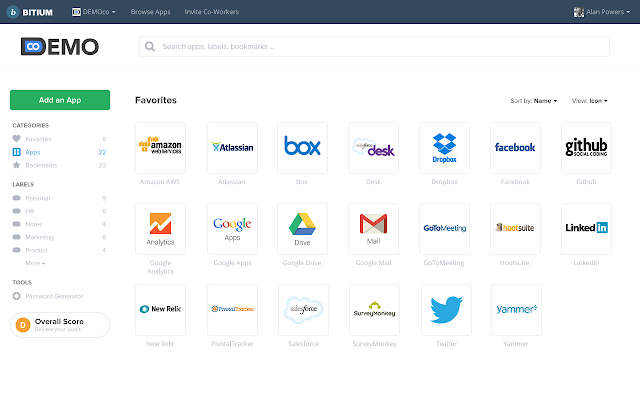Click the Bitium logo in top bar
Image resolution: width=640 pixels, height=400 pixels.
click(30, 12)
